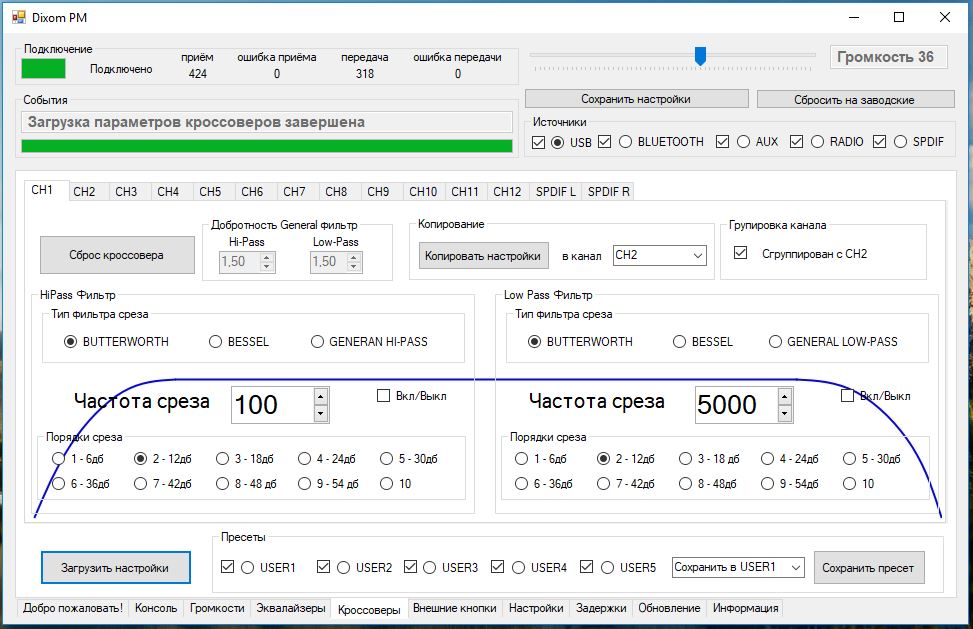
Task: Toggle the USER4 preset checkbox
Action: pos(497,567)
